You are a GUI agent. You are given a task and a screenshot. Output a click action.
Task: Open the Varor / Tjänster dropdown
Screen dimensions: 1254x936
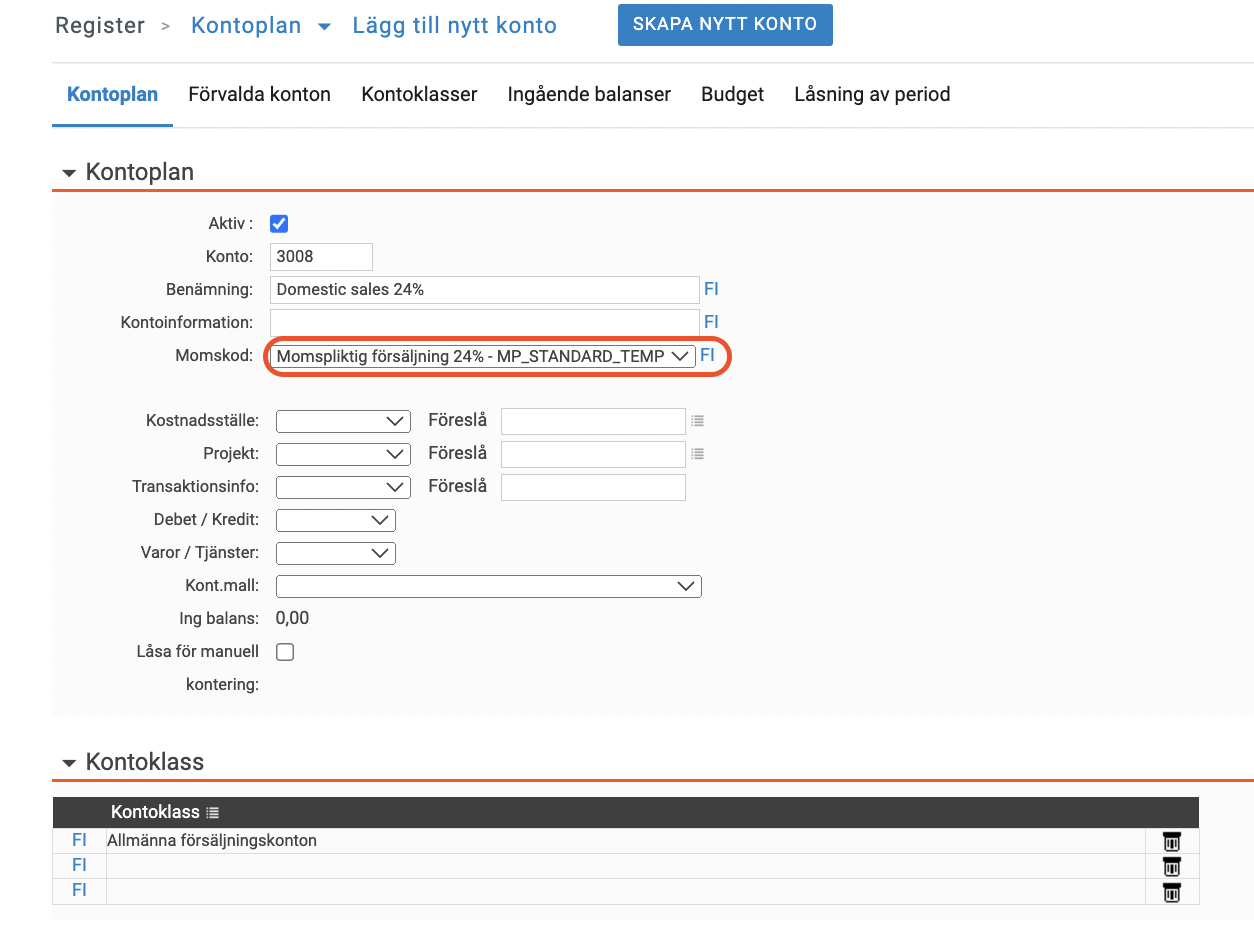pos(336,553)
